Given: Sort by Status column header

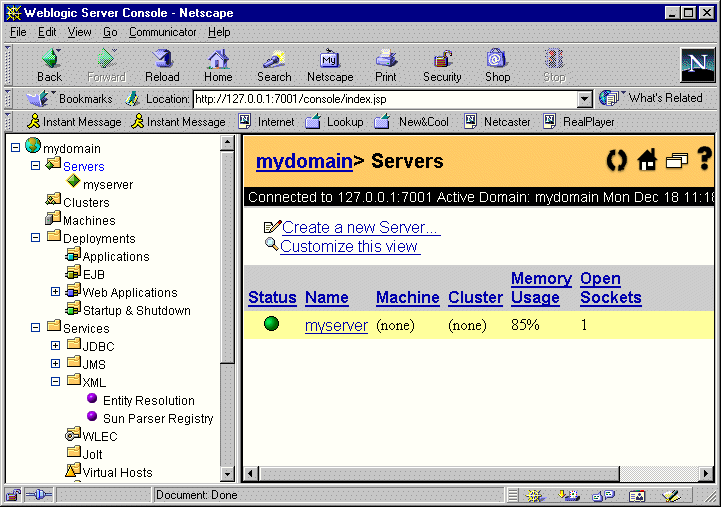Looking at the screenshot, I should [272, 297].
